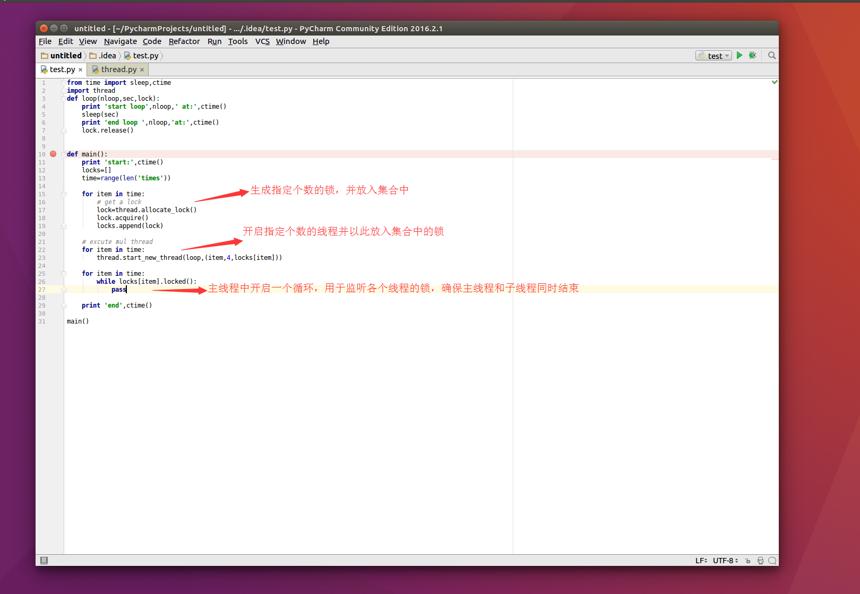Viewport: 860px width, 594px height.
Task: Open the test run configuration dropdown
Action: tap(713, 55)
